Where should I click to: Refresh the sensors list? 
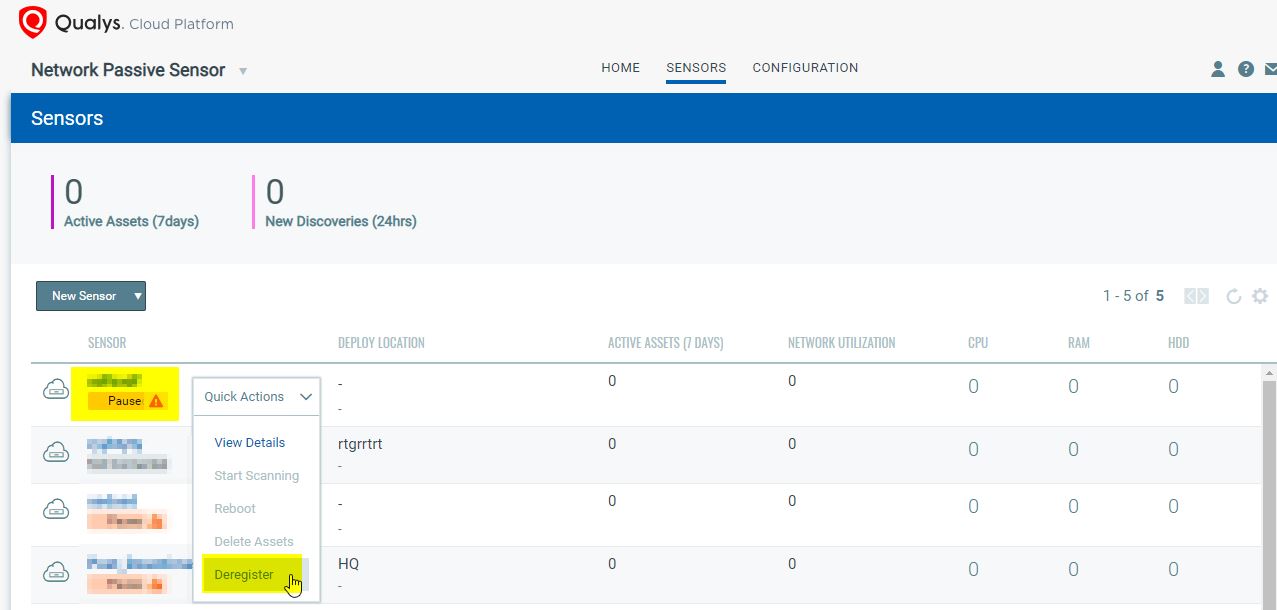[1233, 296]
